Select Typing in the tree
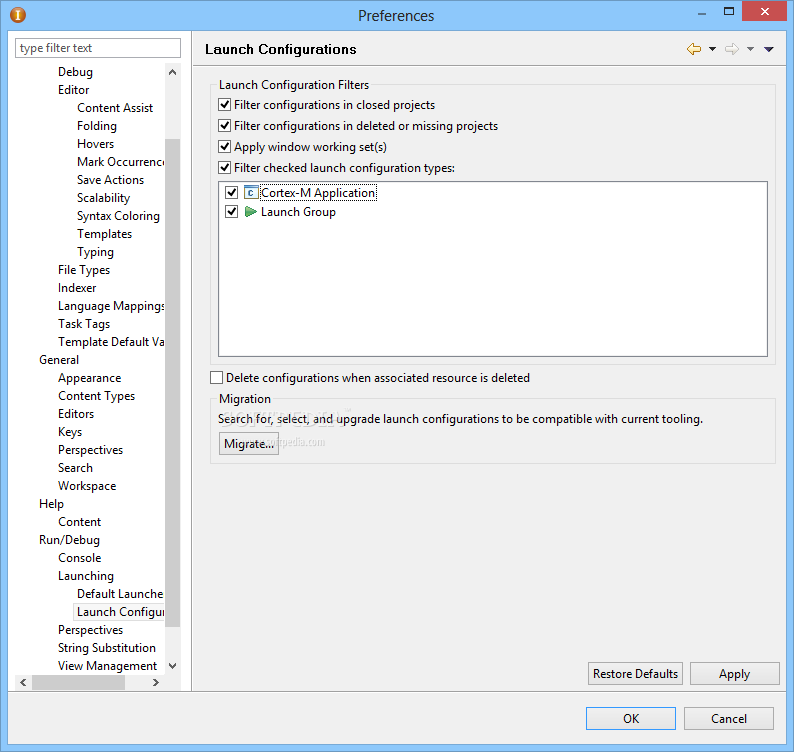 coord(95,252)
